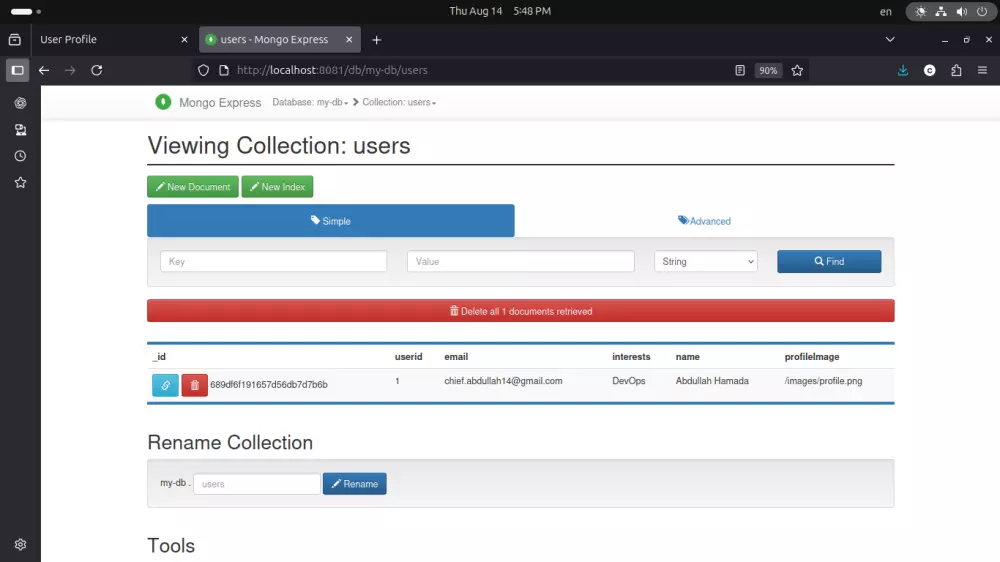Click the New Document button

(193, 187)
